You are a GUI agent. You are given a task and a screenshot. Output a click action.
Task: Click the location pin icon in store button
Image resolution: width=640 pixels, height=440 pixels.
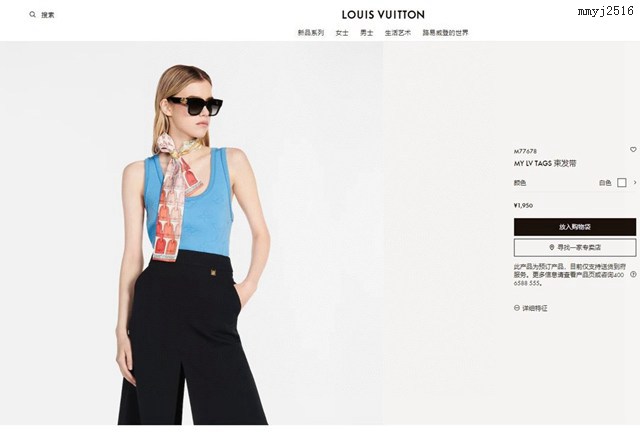(552, 247)
